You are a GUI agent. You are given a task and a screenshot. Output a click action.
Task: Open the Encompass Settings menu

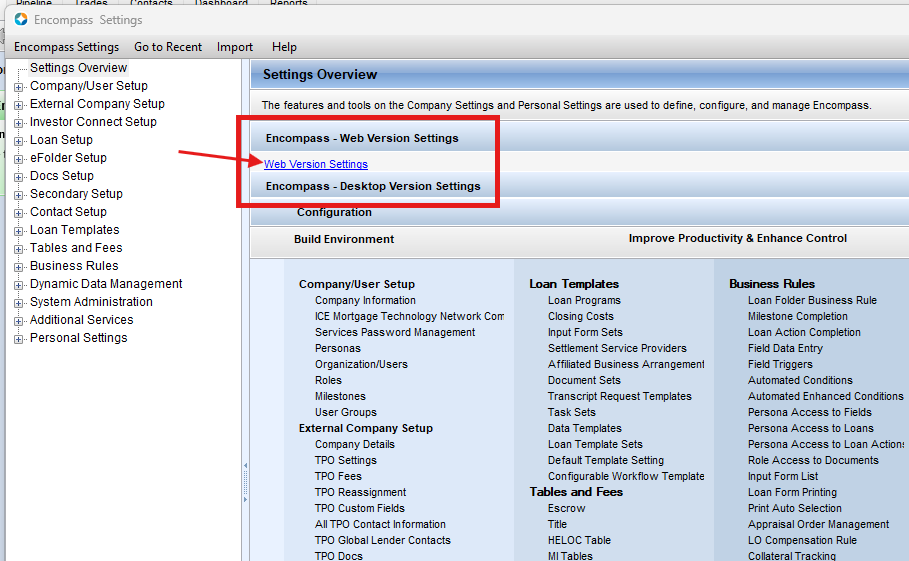point(67,47)
